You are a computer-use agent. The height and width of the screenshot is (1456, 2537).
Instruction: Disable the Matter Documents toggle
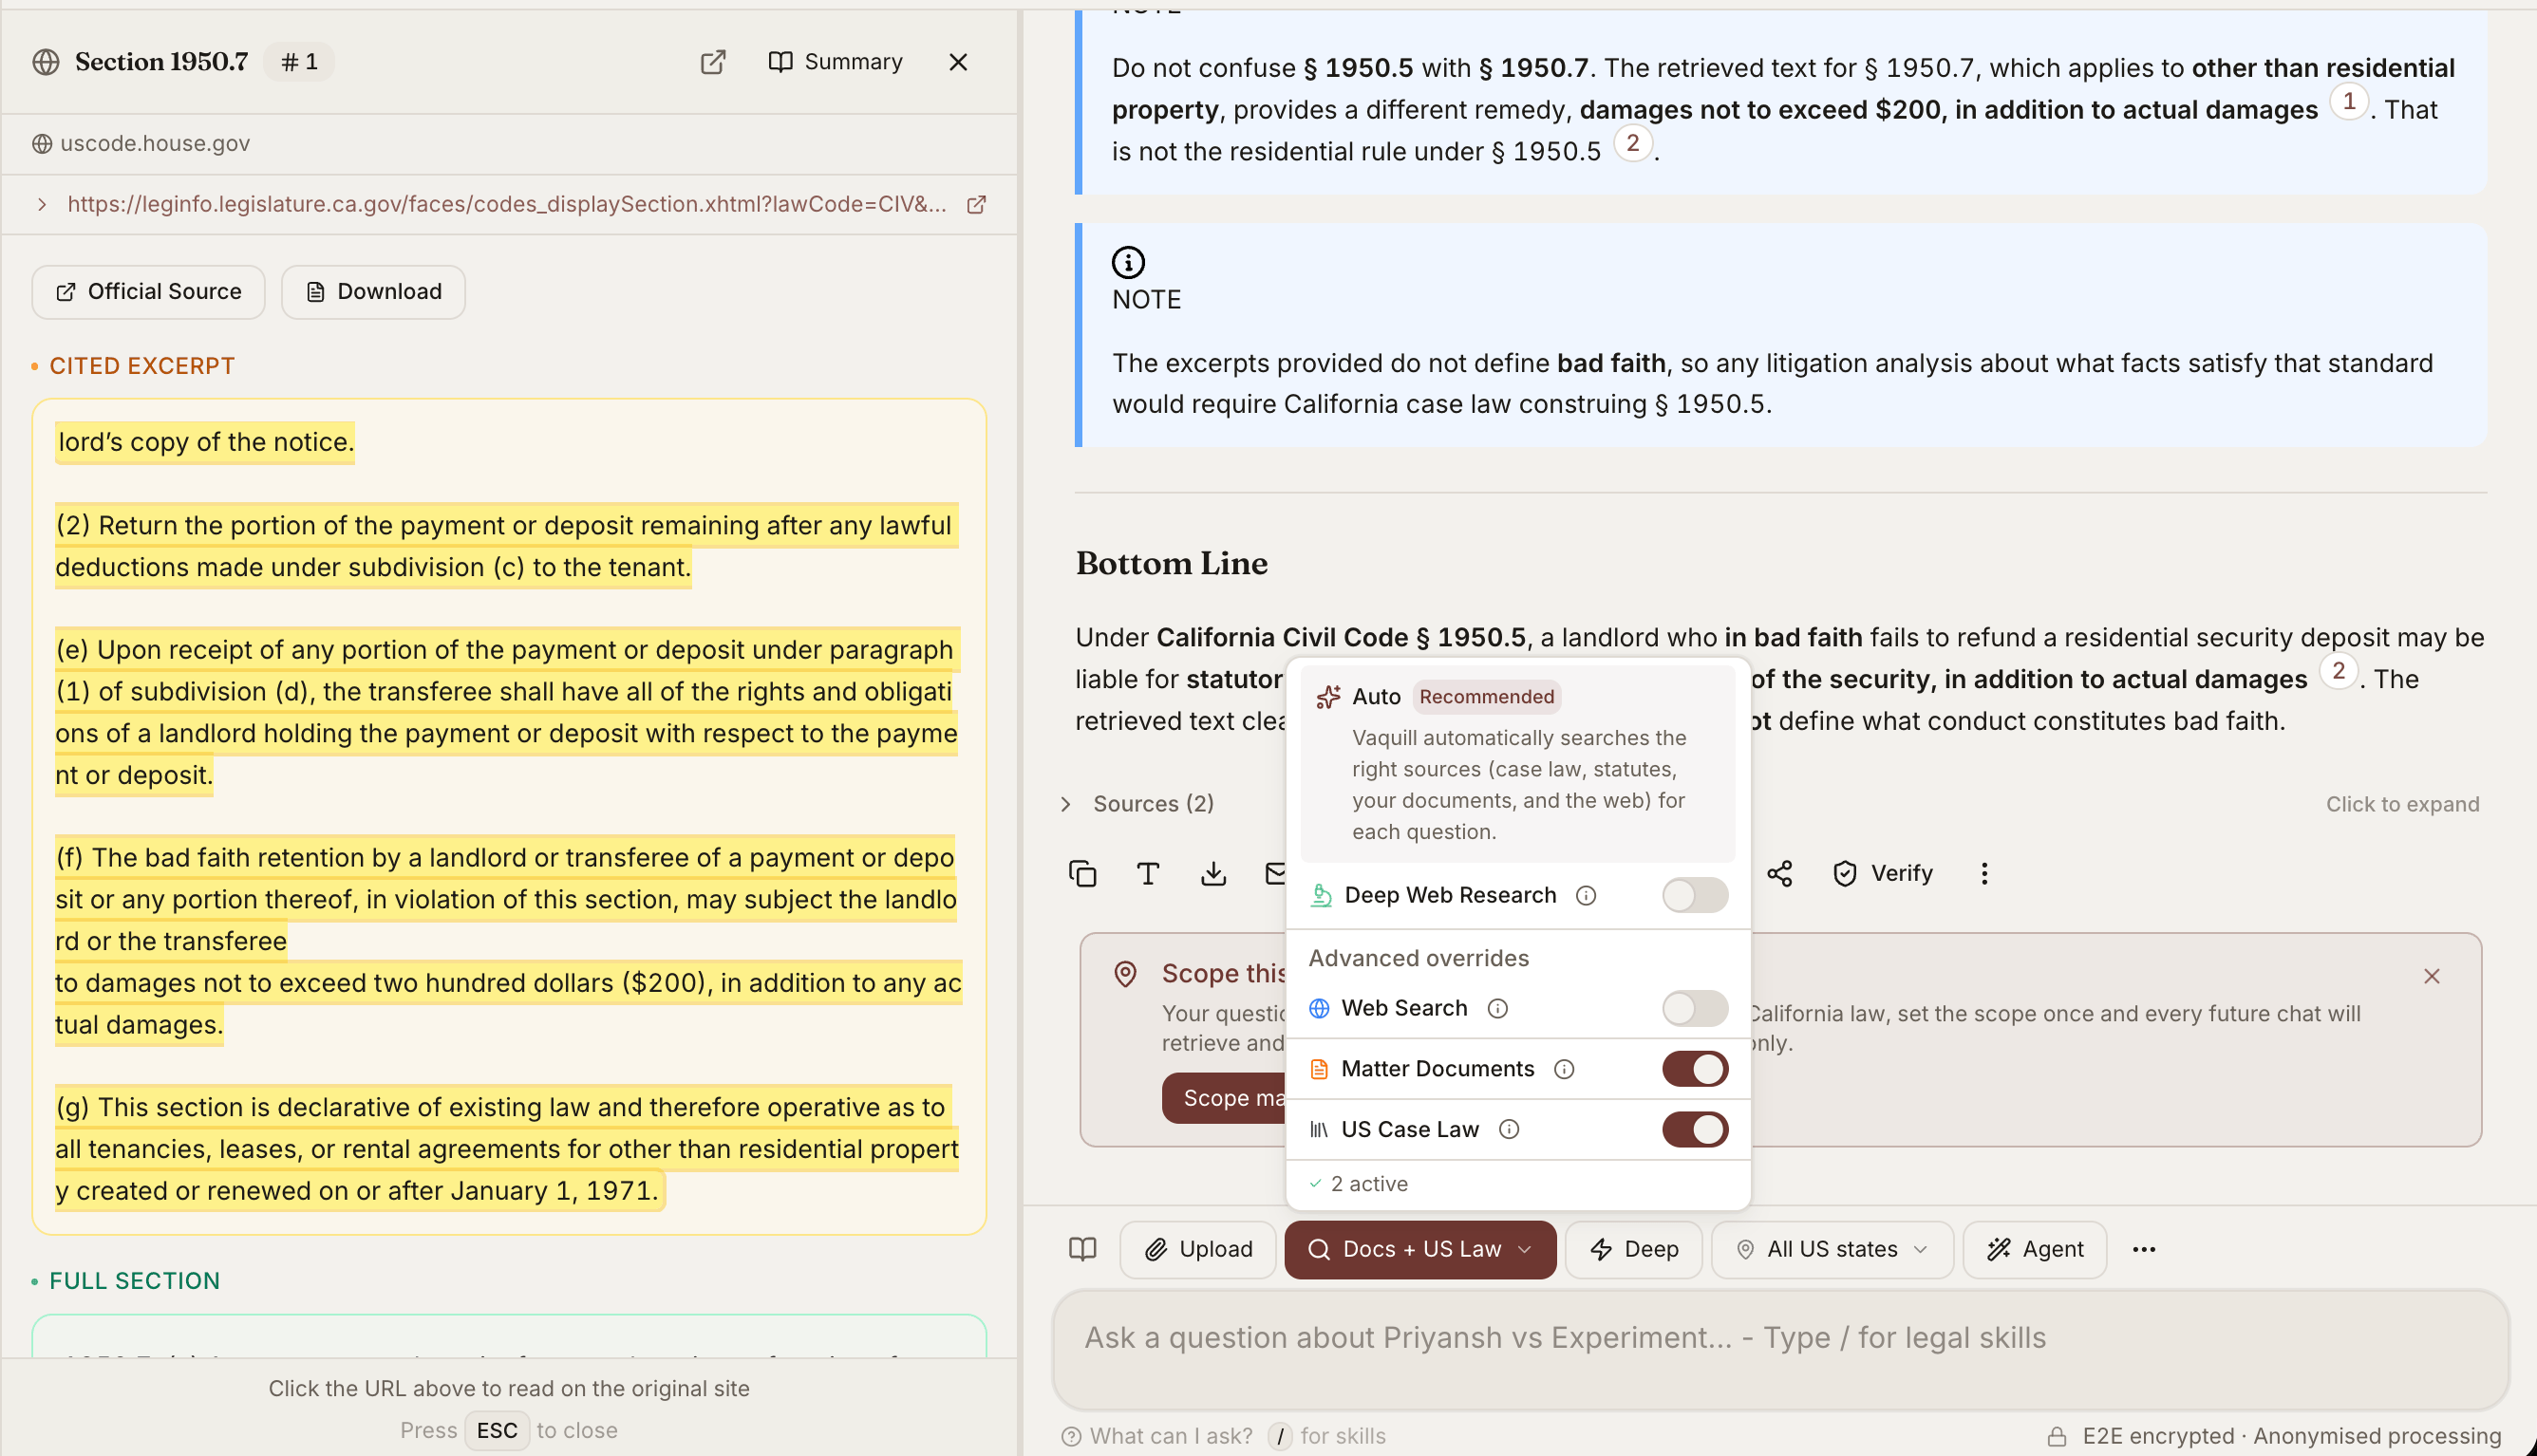(1694, 1069)
